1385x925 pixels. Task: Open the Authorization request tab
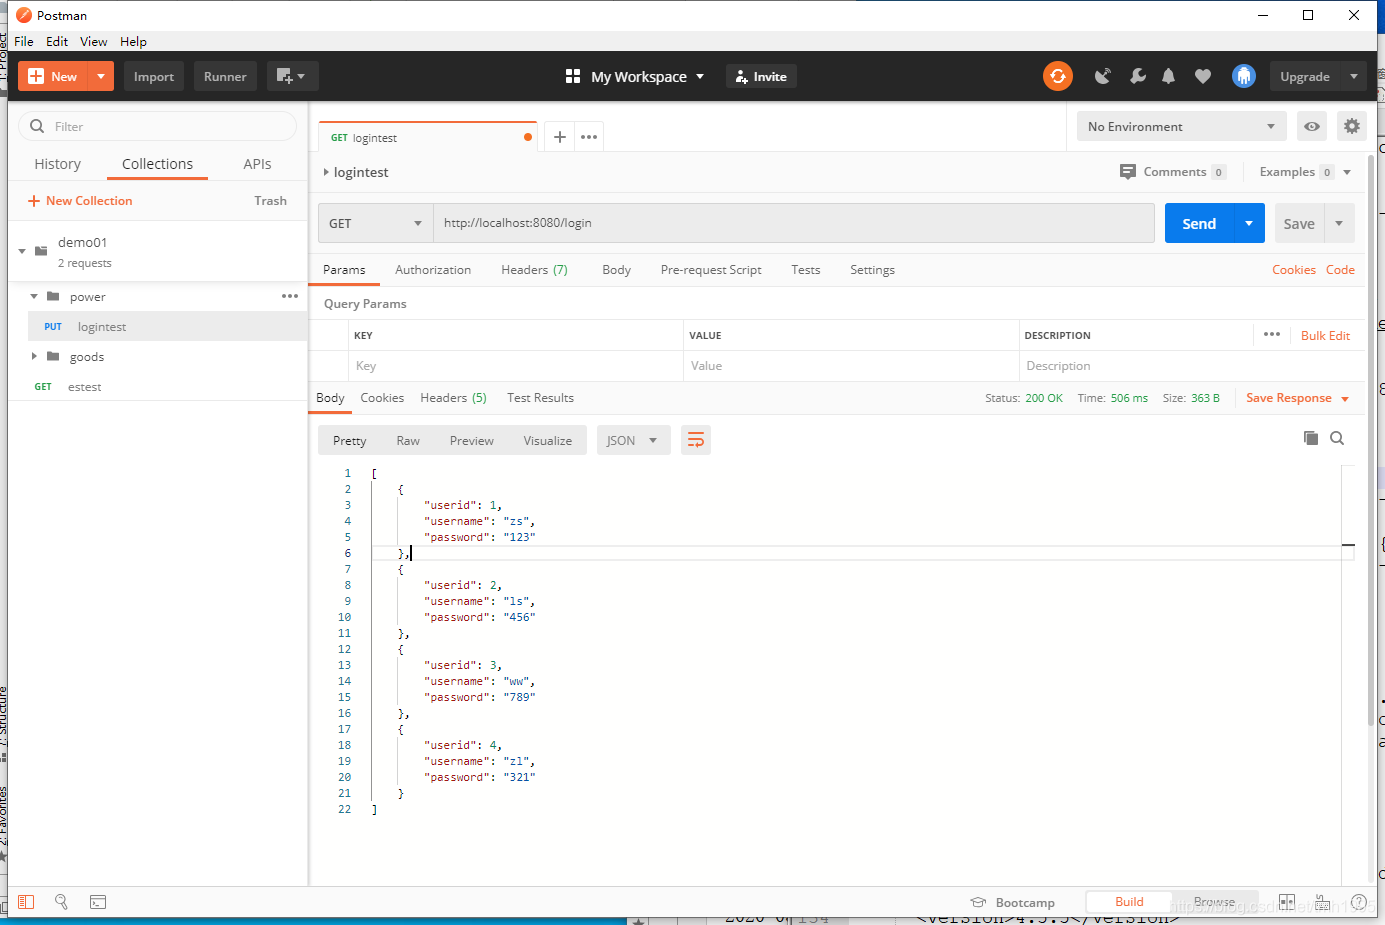pyautogui.click(x=433, y=270)
